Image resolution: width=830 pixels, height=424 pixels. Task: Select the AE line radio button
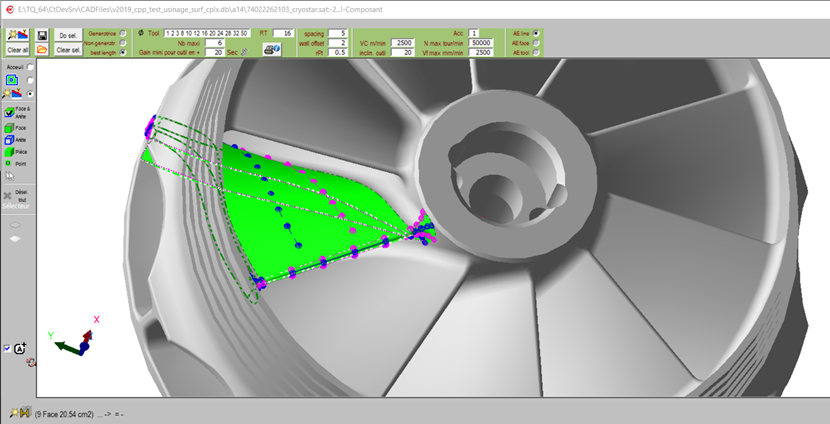[x=536, y=33]
